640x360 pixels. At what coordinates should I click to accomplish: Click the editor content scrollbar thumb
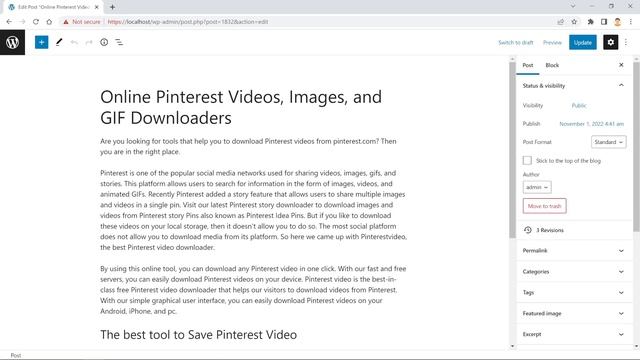coord(512,150)
